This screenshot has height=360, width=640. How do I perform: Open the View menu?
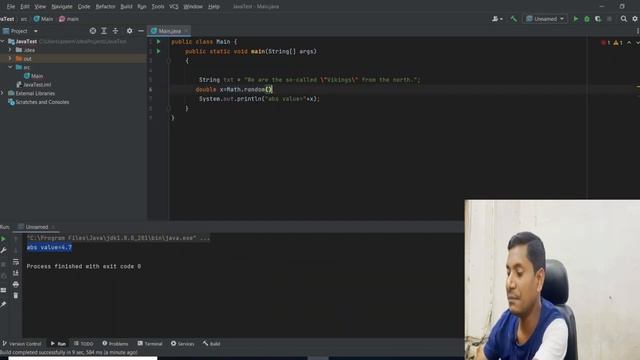click(x=40, y=7)
